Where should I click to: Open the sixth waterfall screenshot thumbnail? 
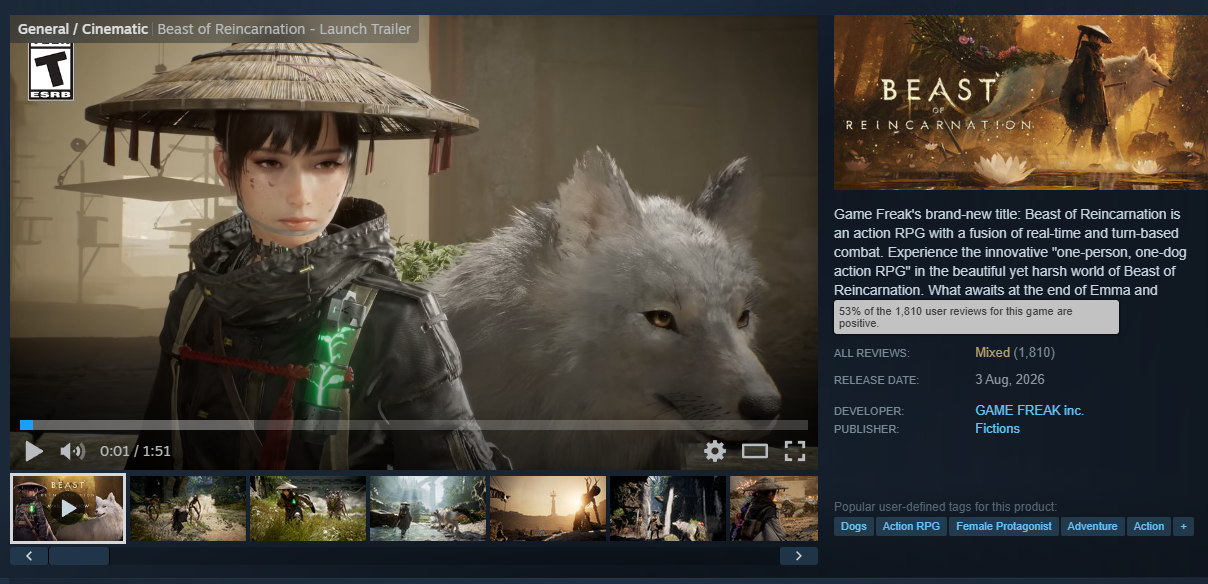coord(668,508)
